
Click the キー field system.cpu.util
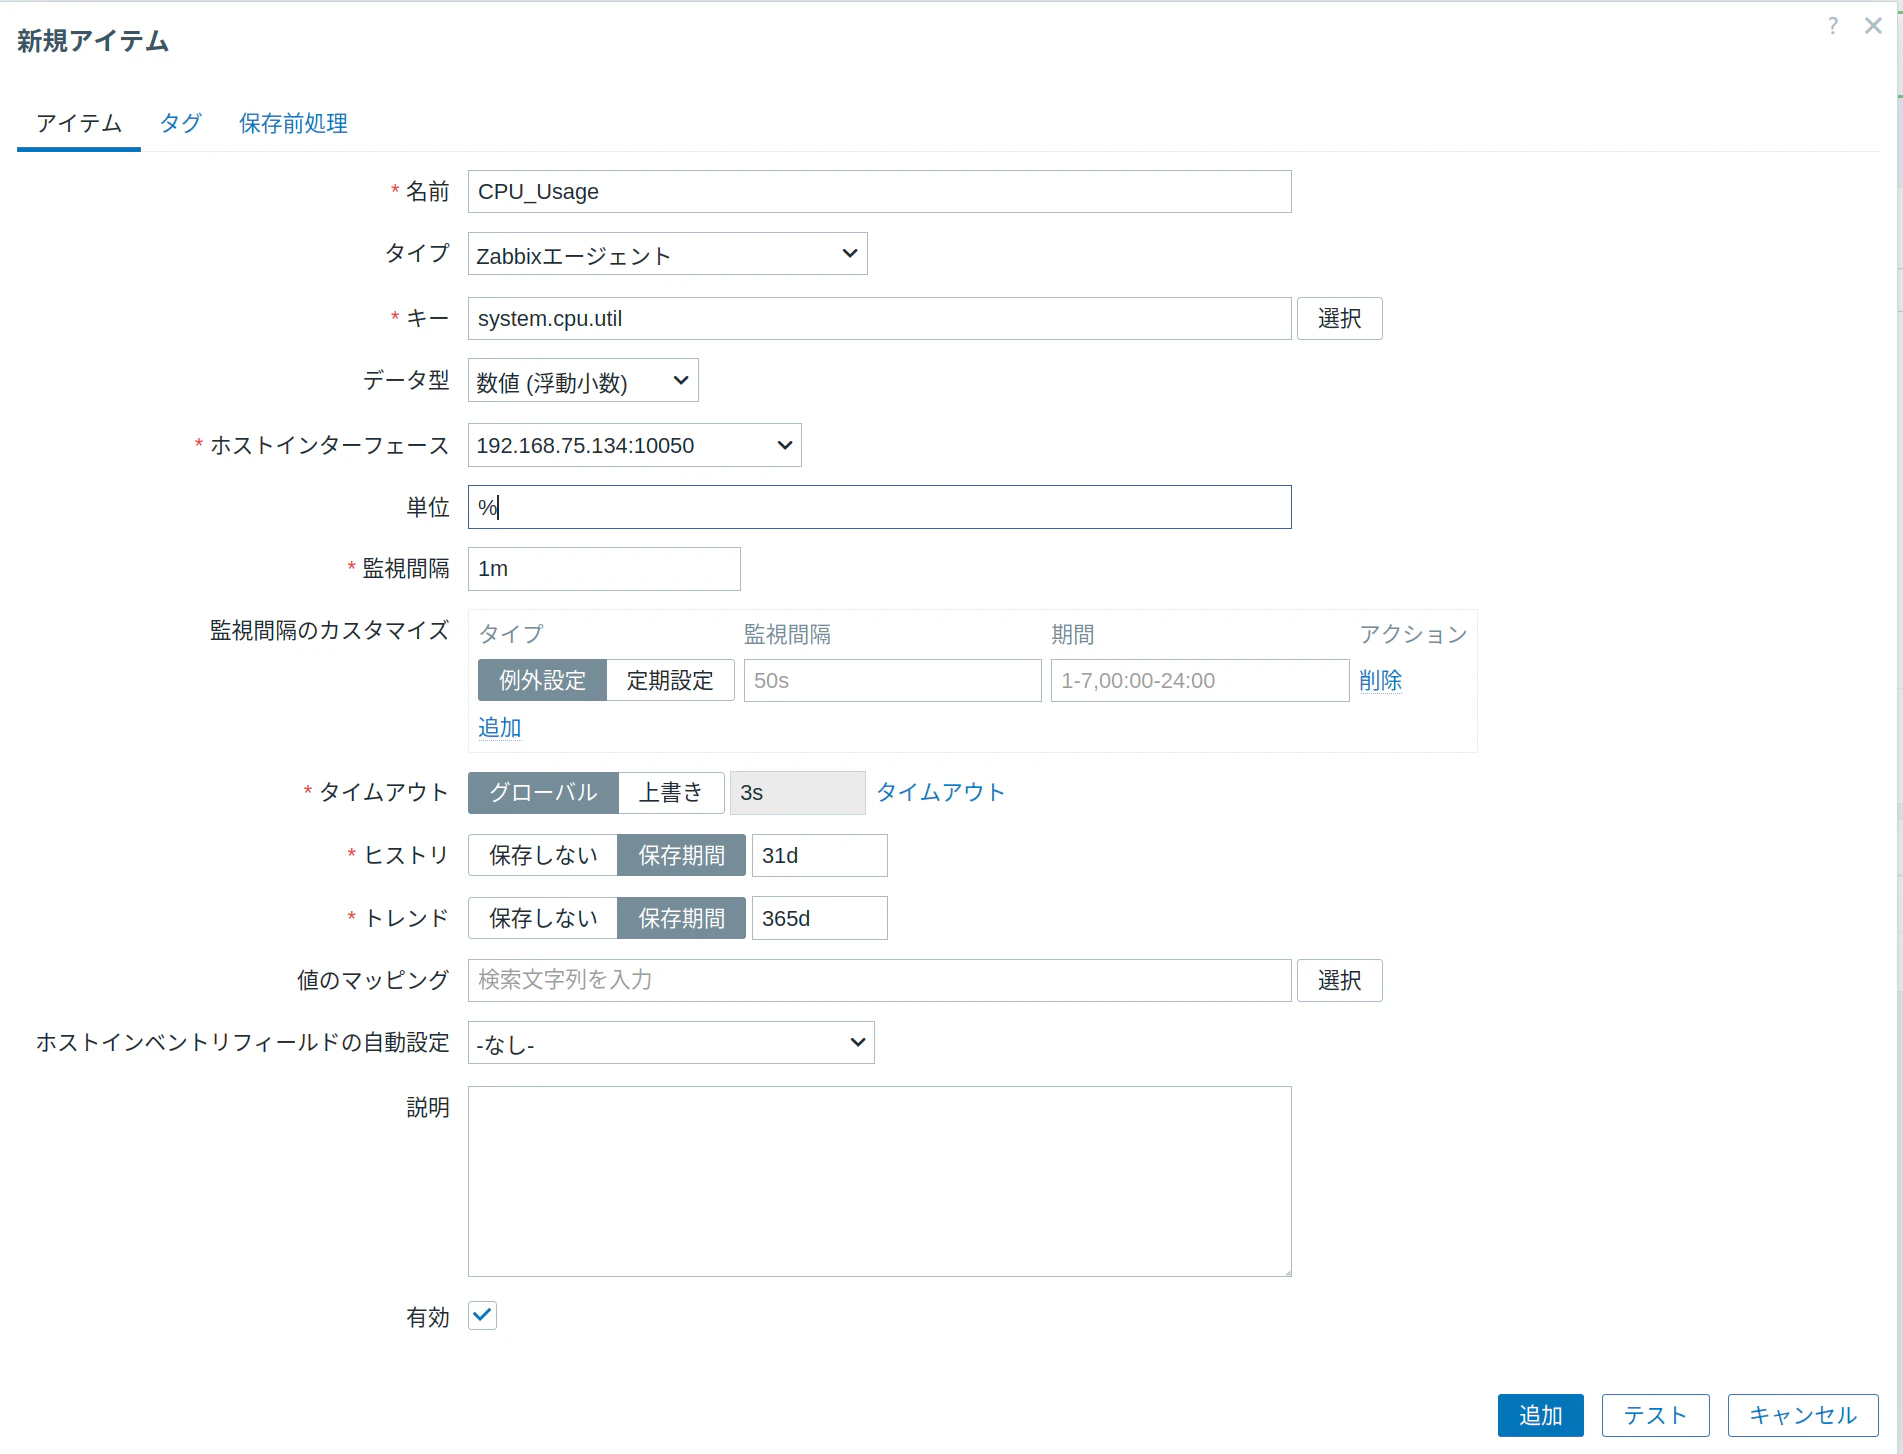pos(879,319)
